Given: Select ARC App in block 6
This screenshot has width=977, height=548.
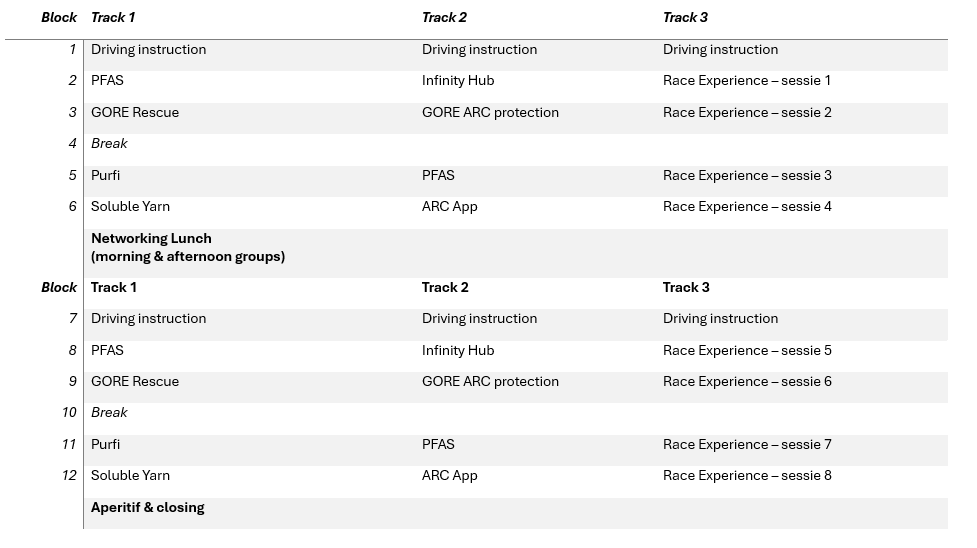Looking at the screenshot, I should coord(449,206).
